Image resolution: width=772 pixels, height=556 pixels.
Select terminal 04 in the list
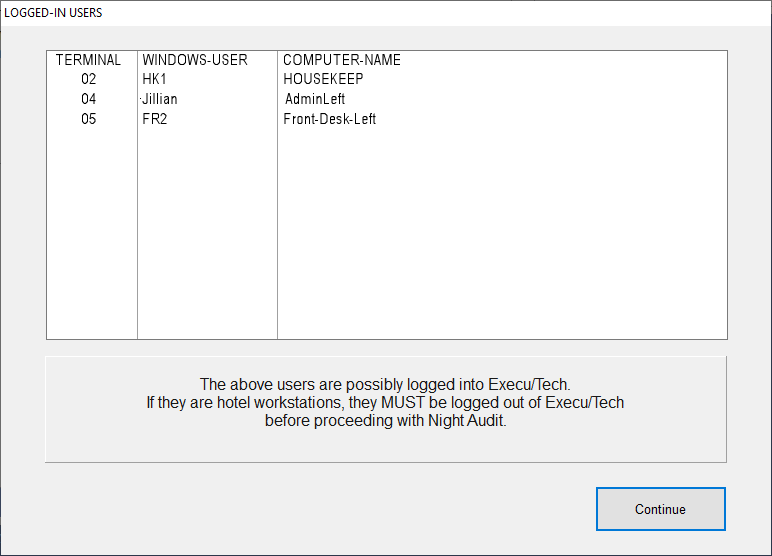point(89,99)
